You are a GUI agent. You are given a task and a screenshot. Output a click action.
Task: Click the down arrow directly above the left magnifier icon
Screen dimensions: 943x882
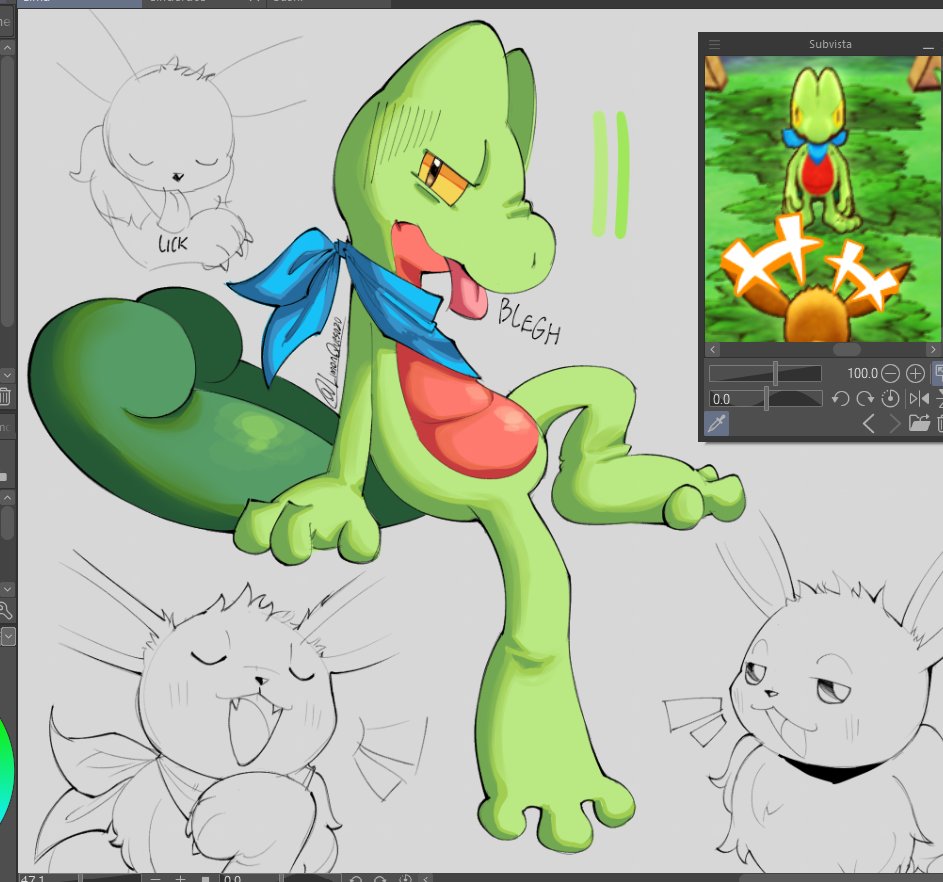(x=7, y=589)
